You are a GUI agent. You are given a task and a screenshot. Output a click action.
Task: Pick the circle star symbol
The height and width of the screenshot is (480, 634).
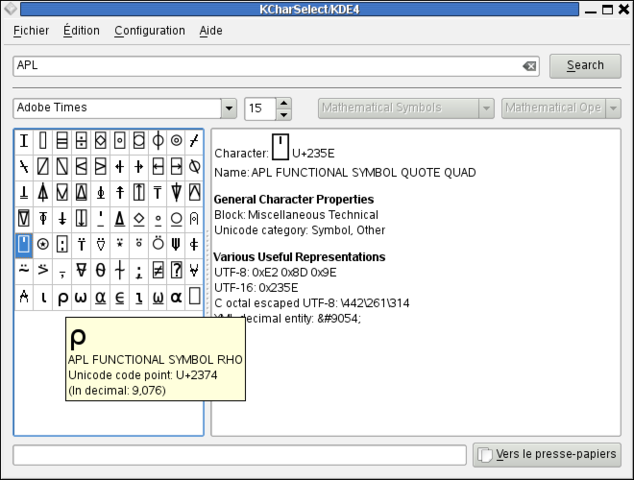(43, 245)
